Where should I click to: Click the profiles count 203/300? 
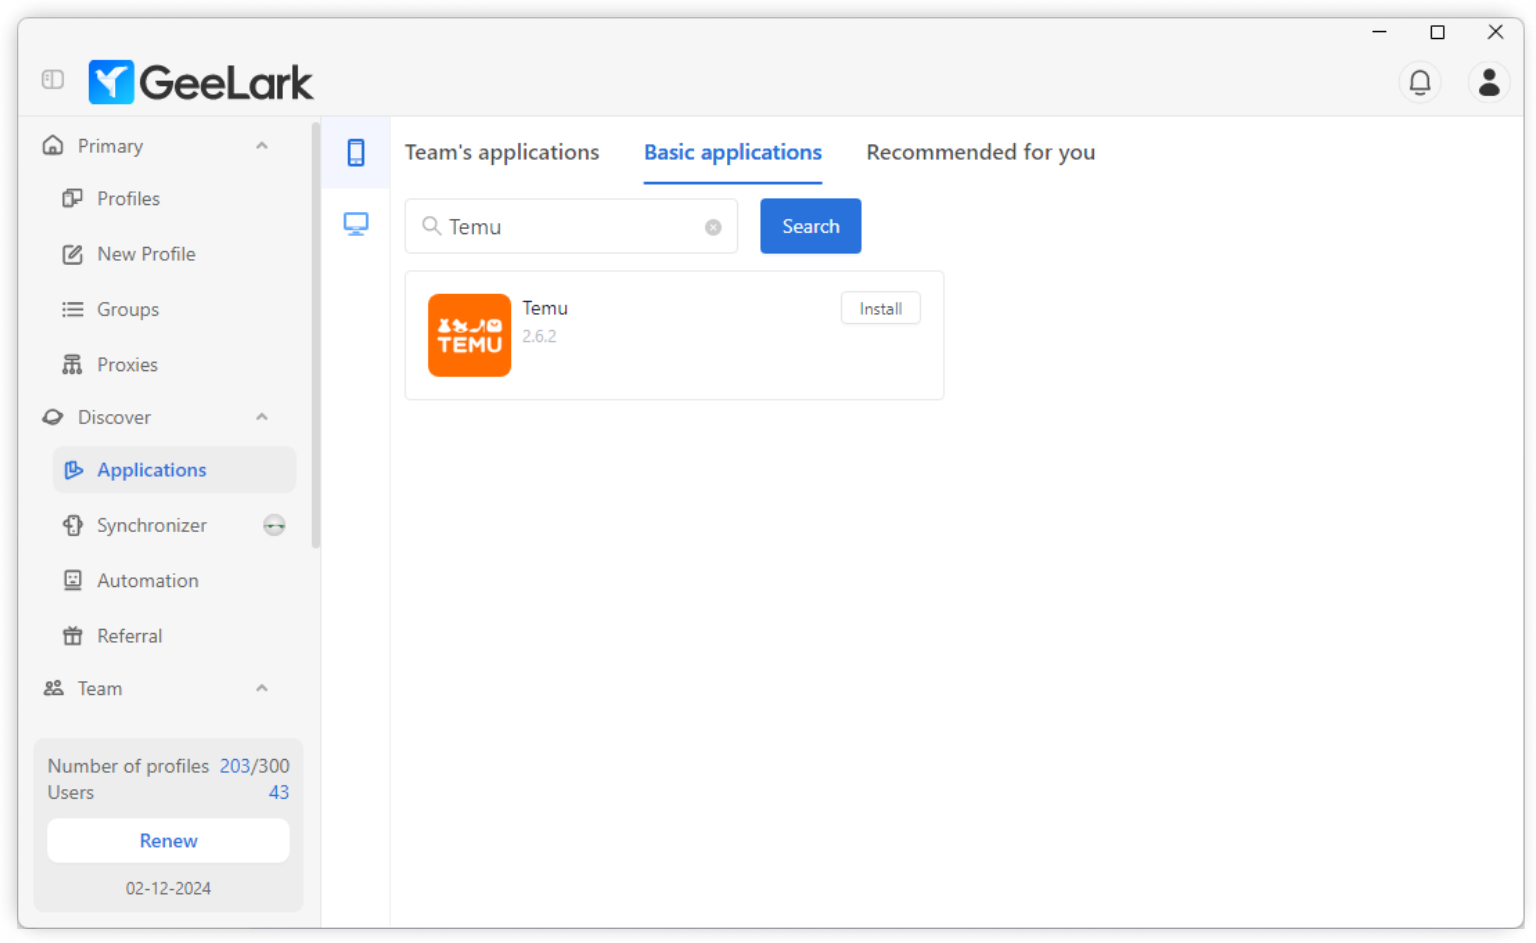coord(254,766)
